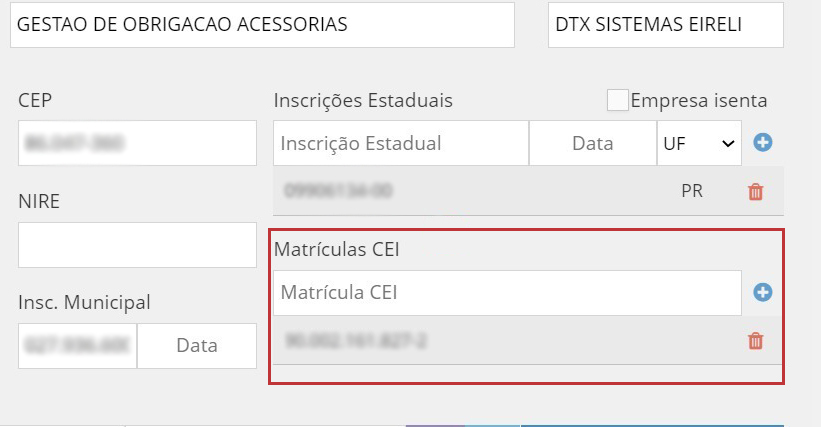This screenshot has width=821, height=427.
Task: Click the GESTAO DE OBRIGACAO ACESSORIAS field
Action: coord(261,25)
